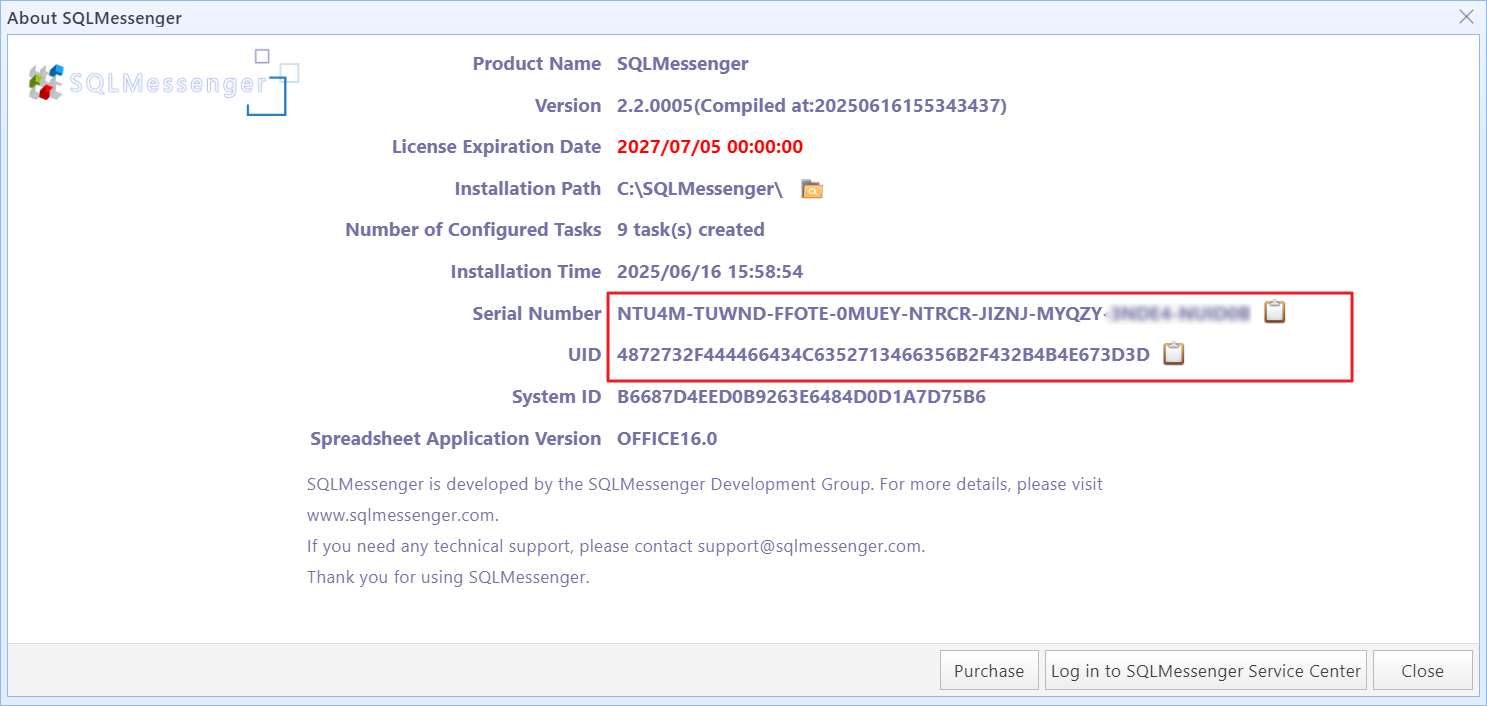1487x706 pixels.
Task: Click the "9 task(s) created" value
Action: click(691, 230)
